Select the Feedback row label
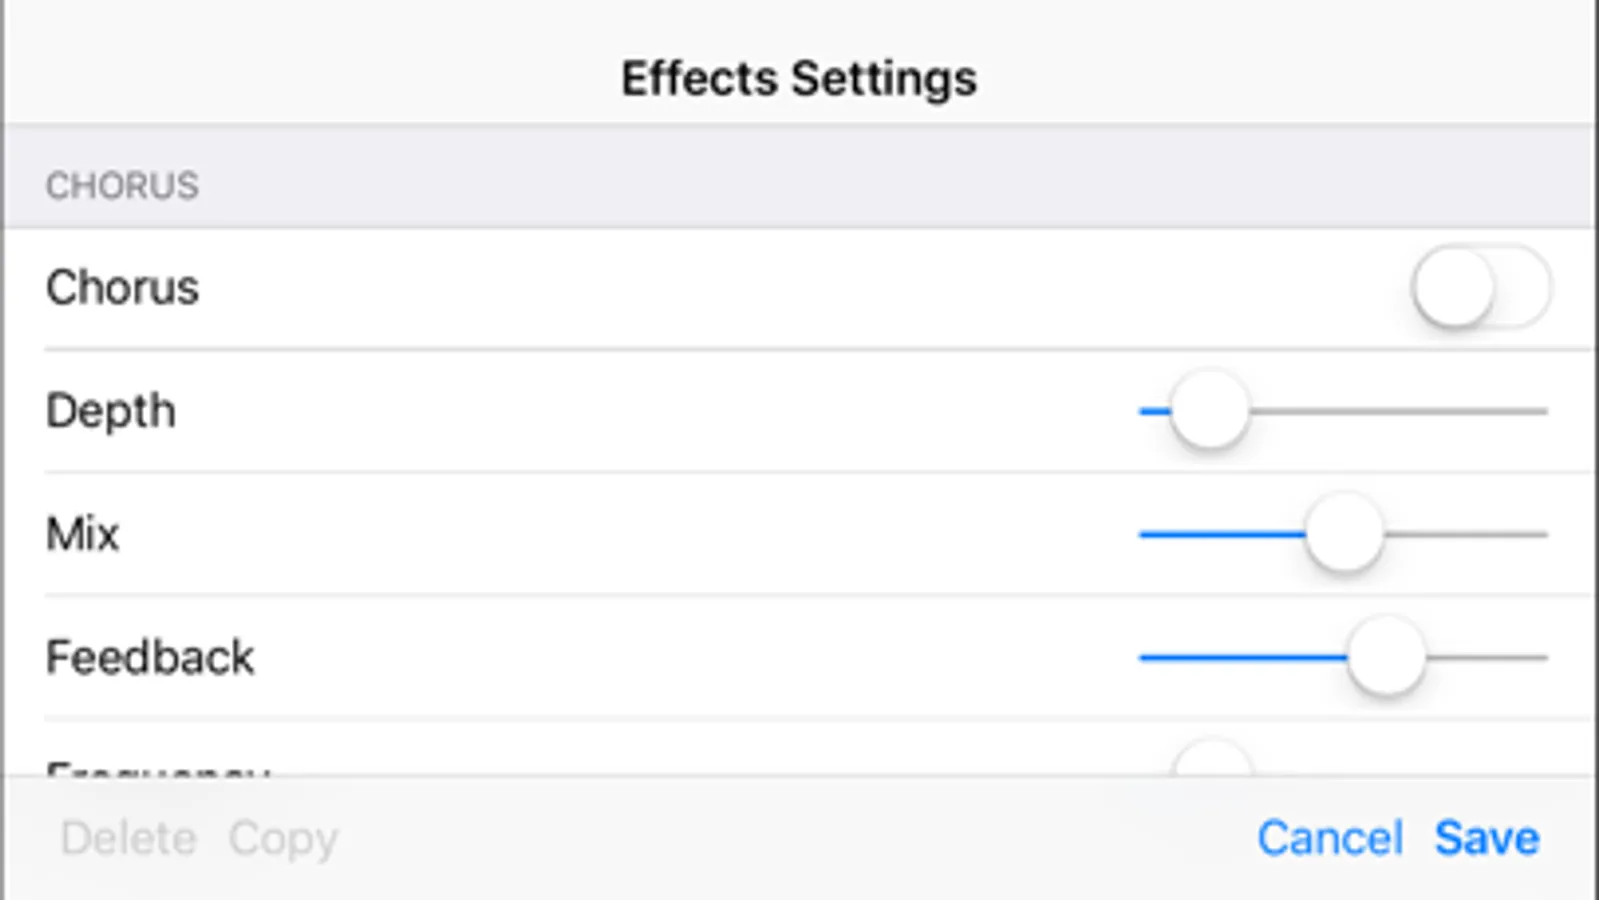1599x900 pixels. pos(150,658)
